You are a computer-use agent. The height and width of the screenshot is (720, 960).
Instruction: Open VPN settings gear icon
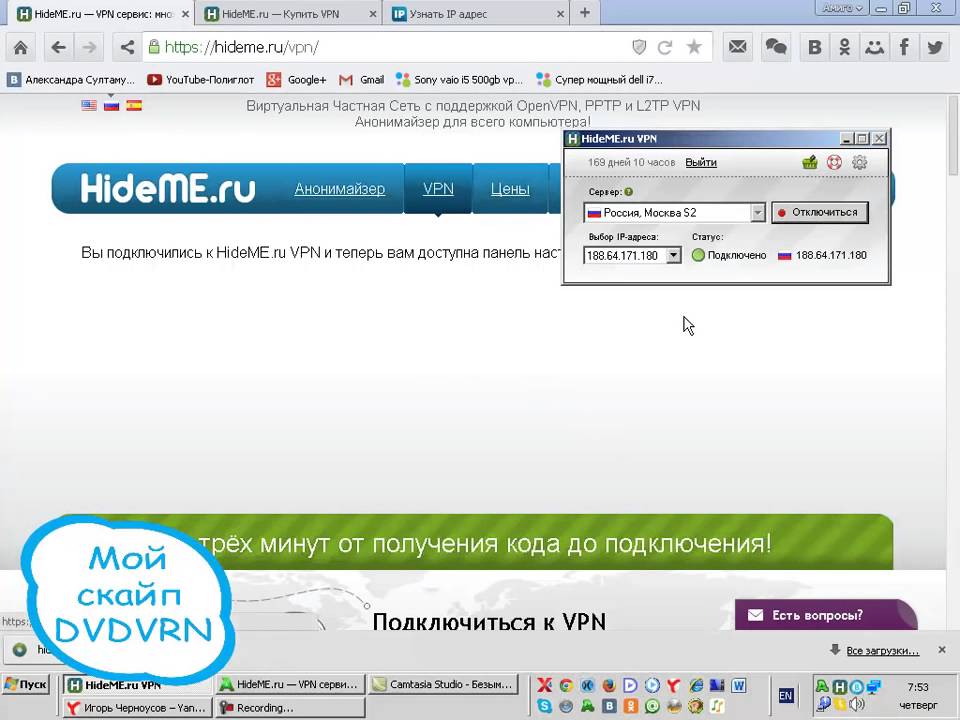click(860, 162)
